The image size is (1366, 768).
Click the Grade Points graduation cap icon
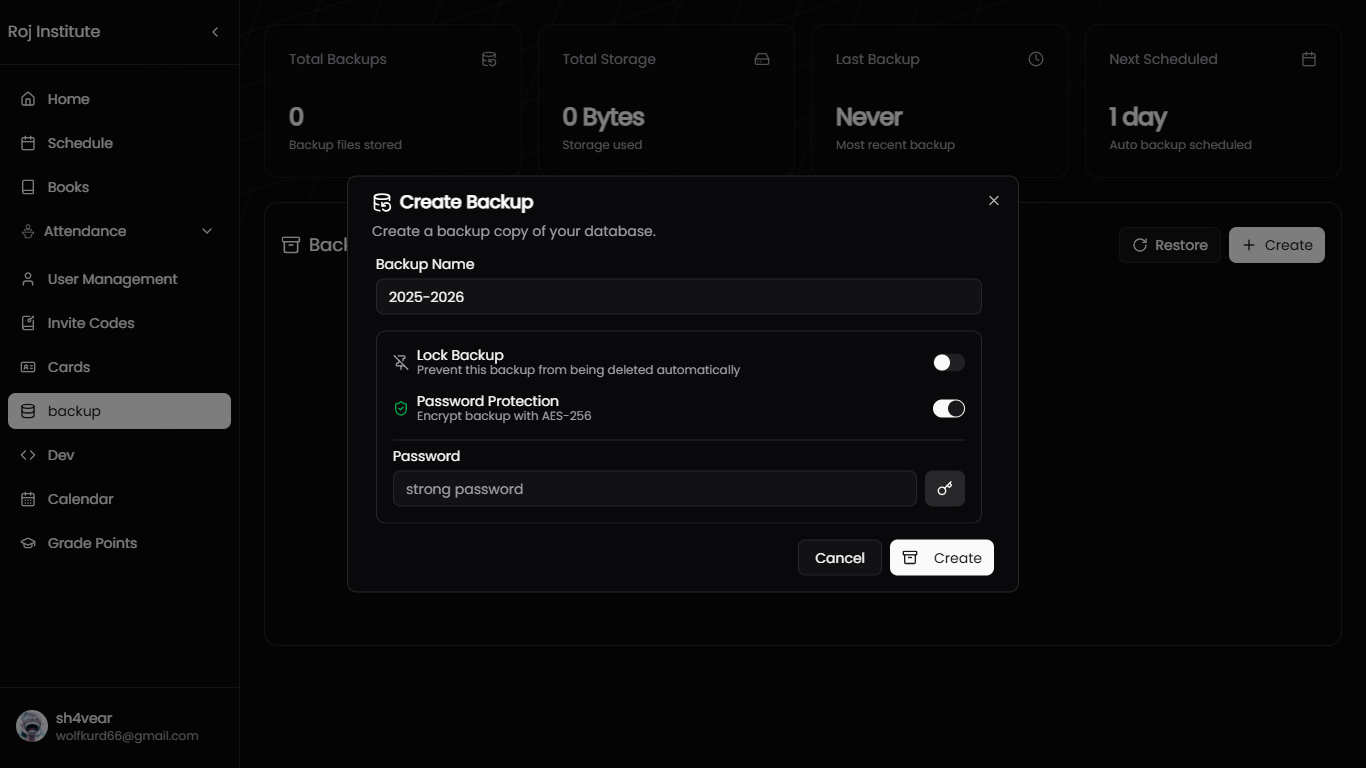[x=28, y=543]
